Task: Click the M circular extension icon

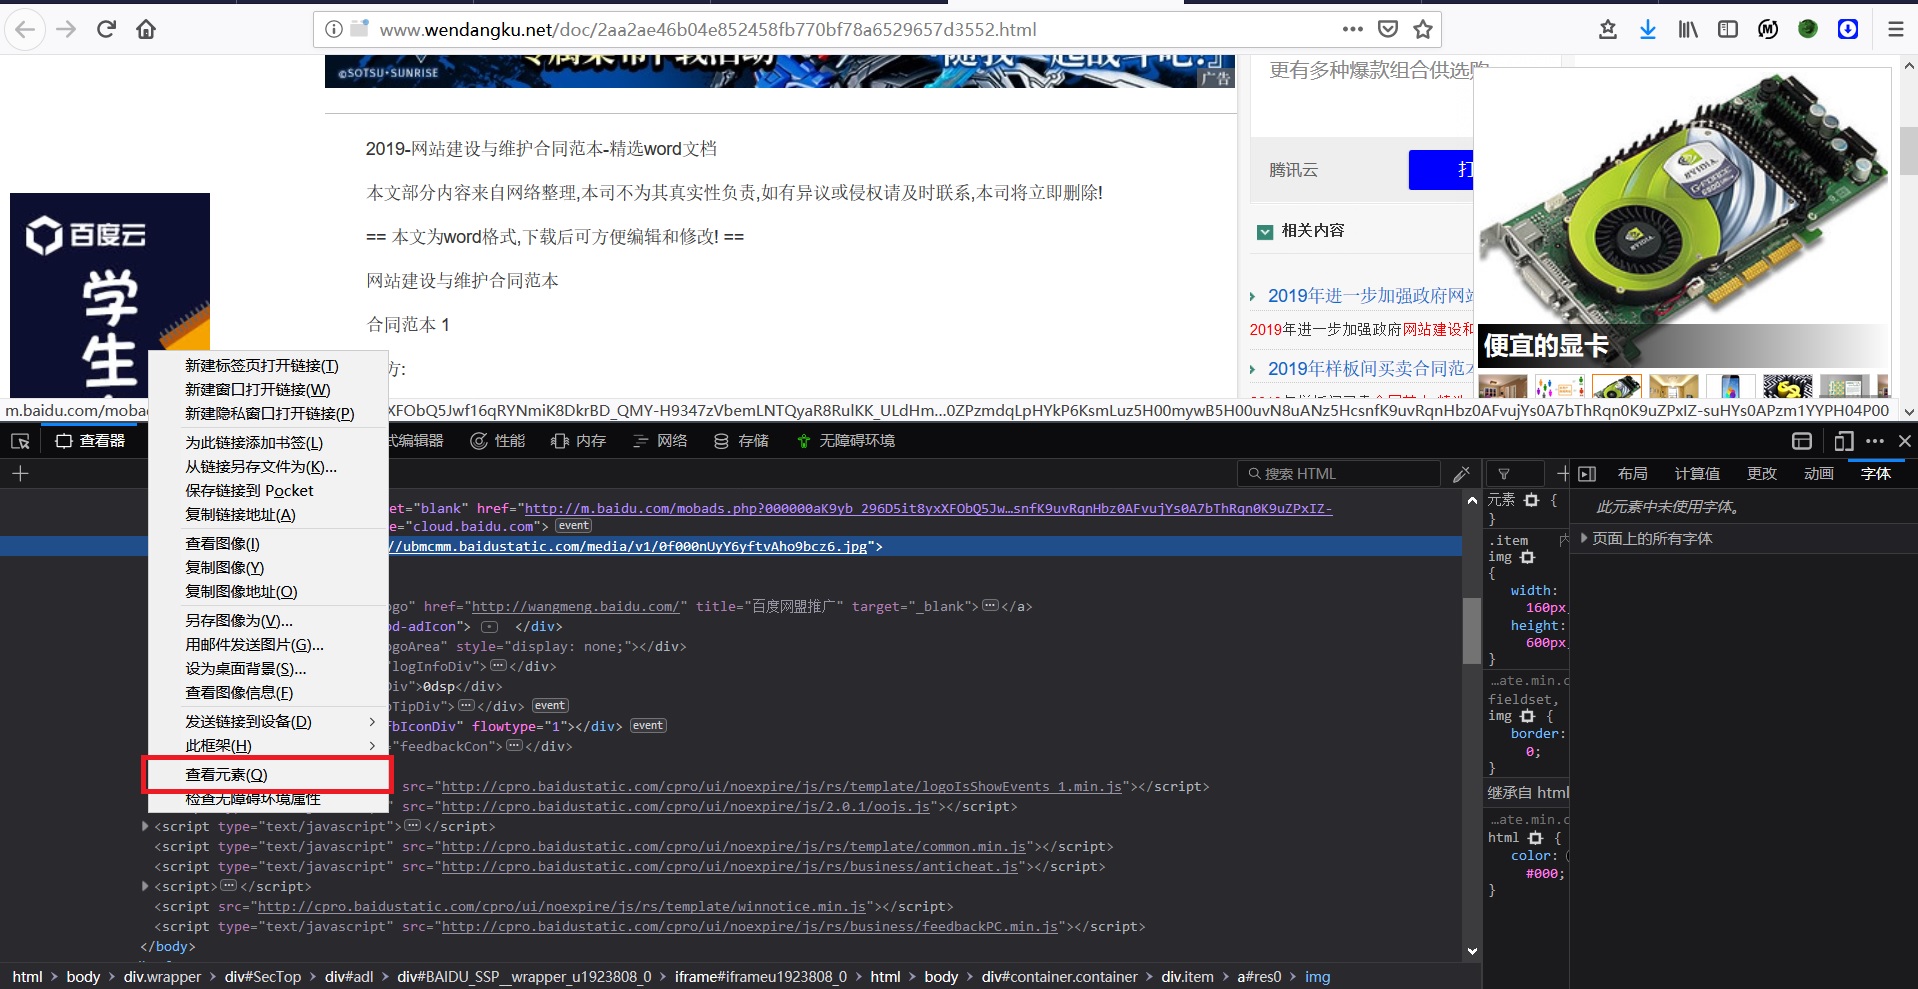Action: click(1768, 29)
